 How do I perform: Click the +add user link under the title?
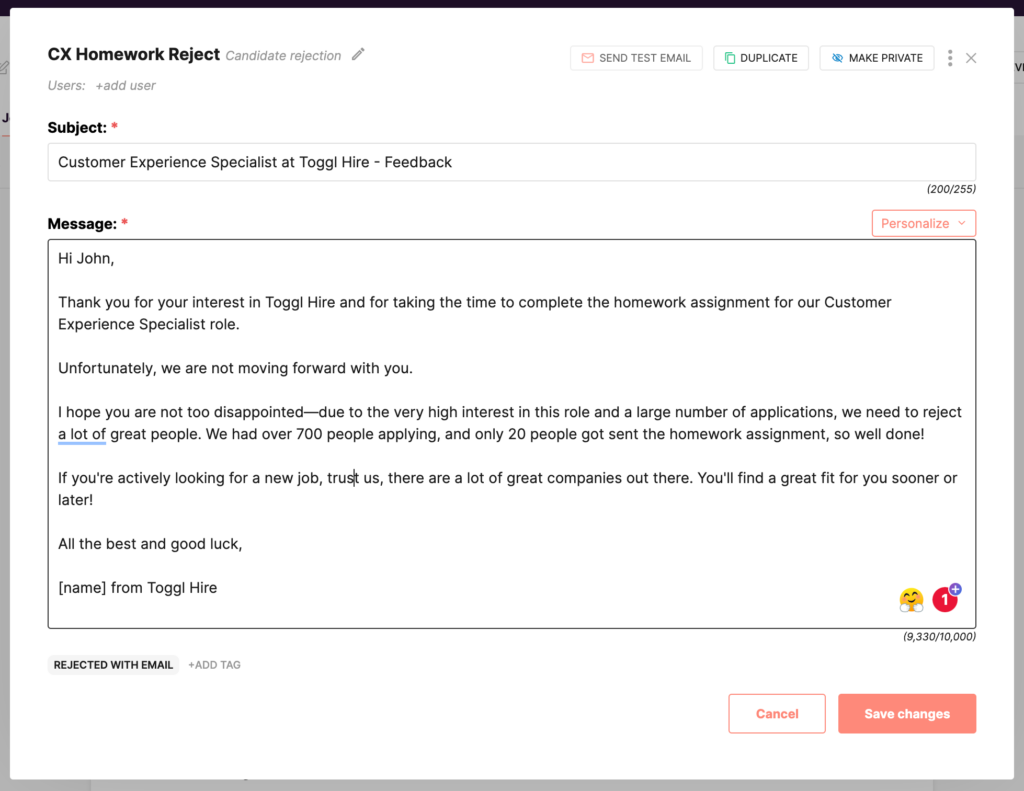click(x=125, y=85)
